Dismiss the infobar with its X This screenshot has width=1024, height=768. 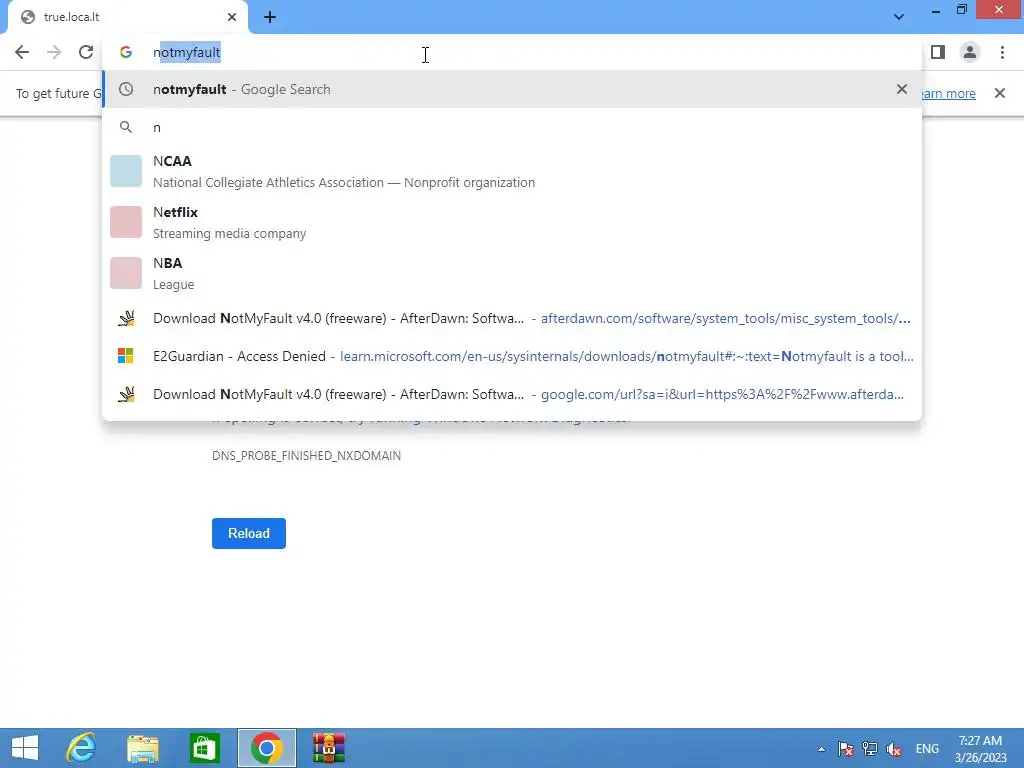[x=1000, y=93]
